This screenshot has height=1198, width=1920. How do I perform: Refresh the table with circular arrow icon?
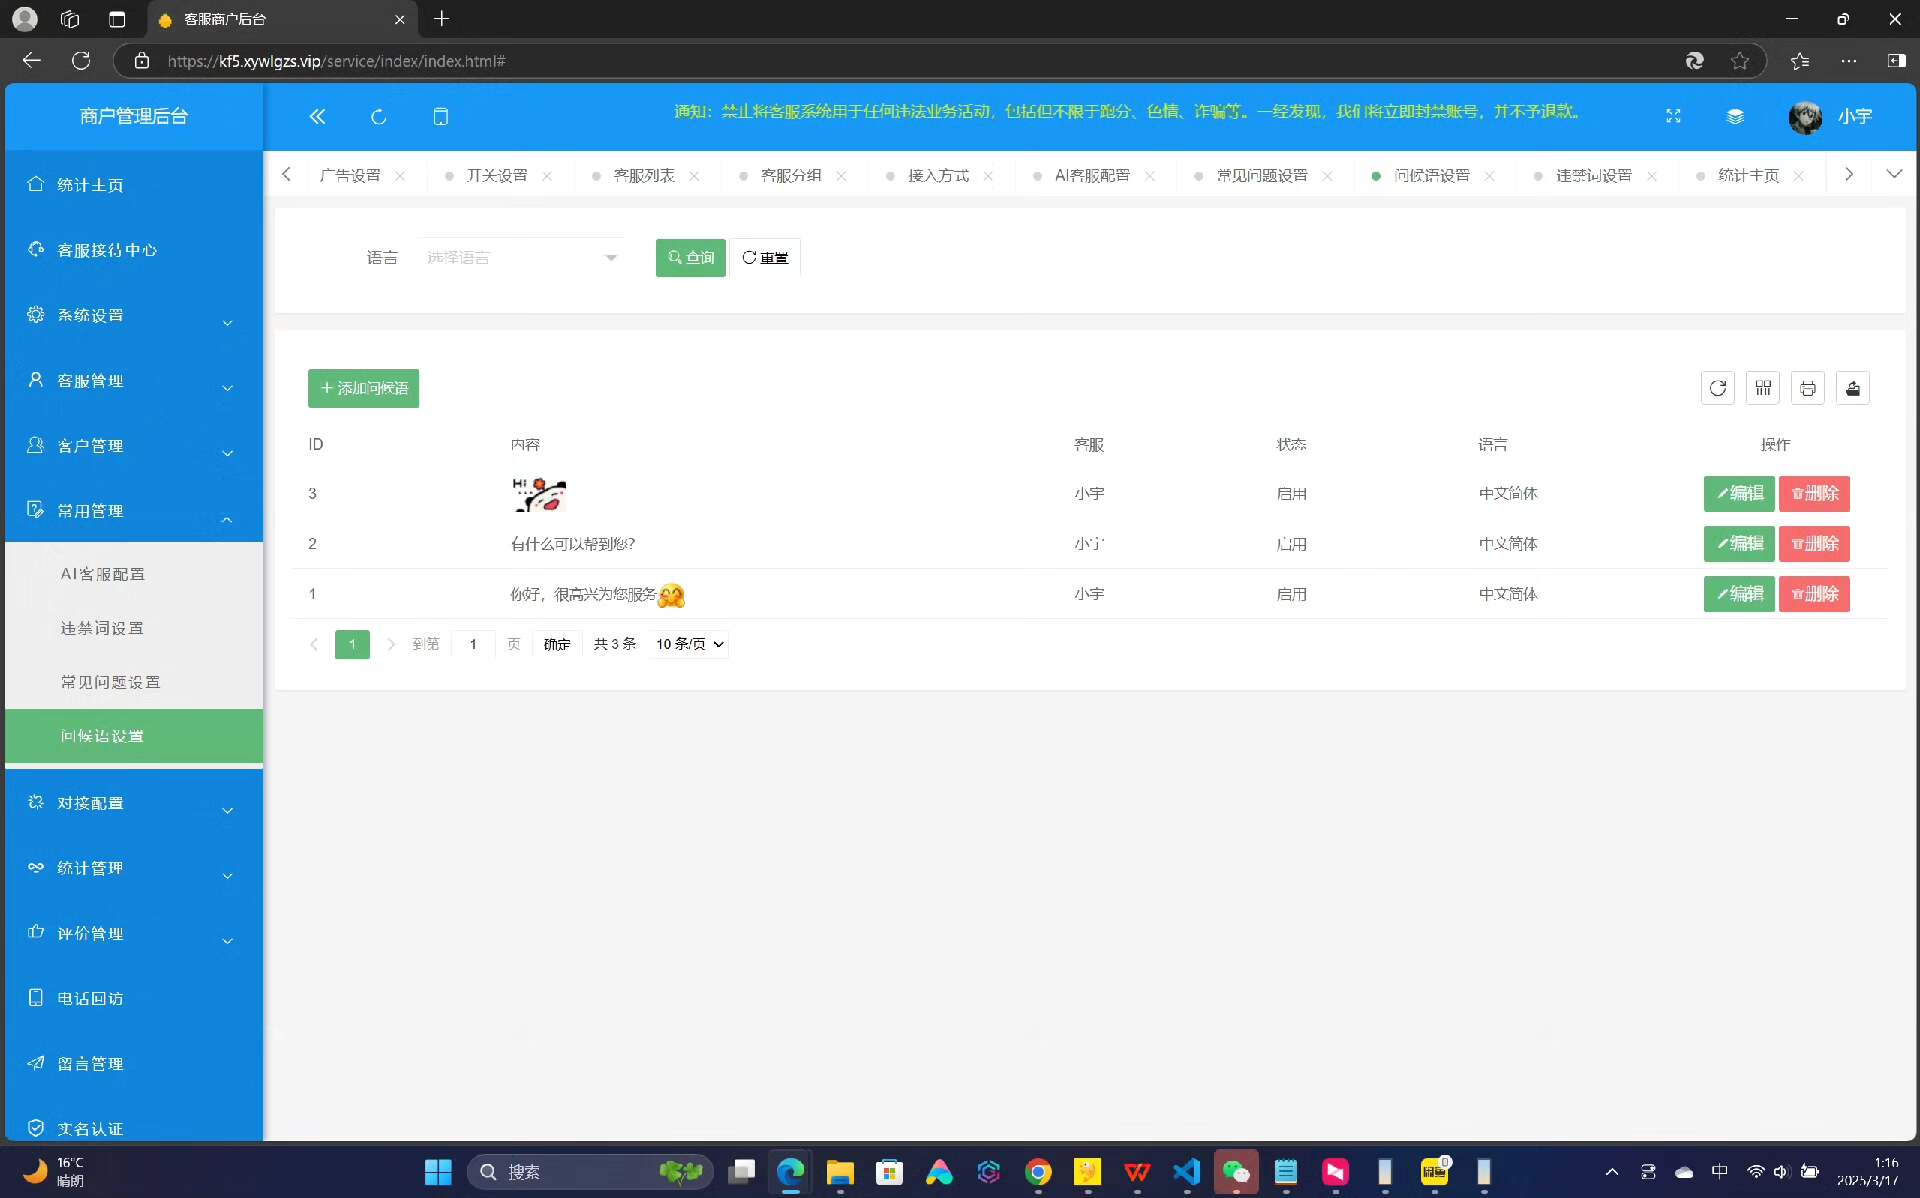click(1717, 388)
